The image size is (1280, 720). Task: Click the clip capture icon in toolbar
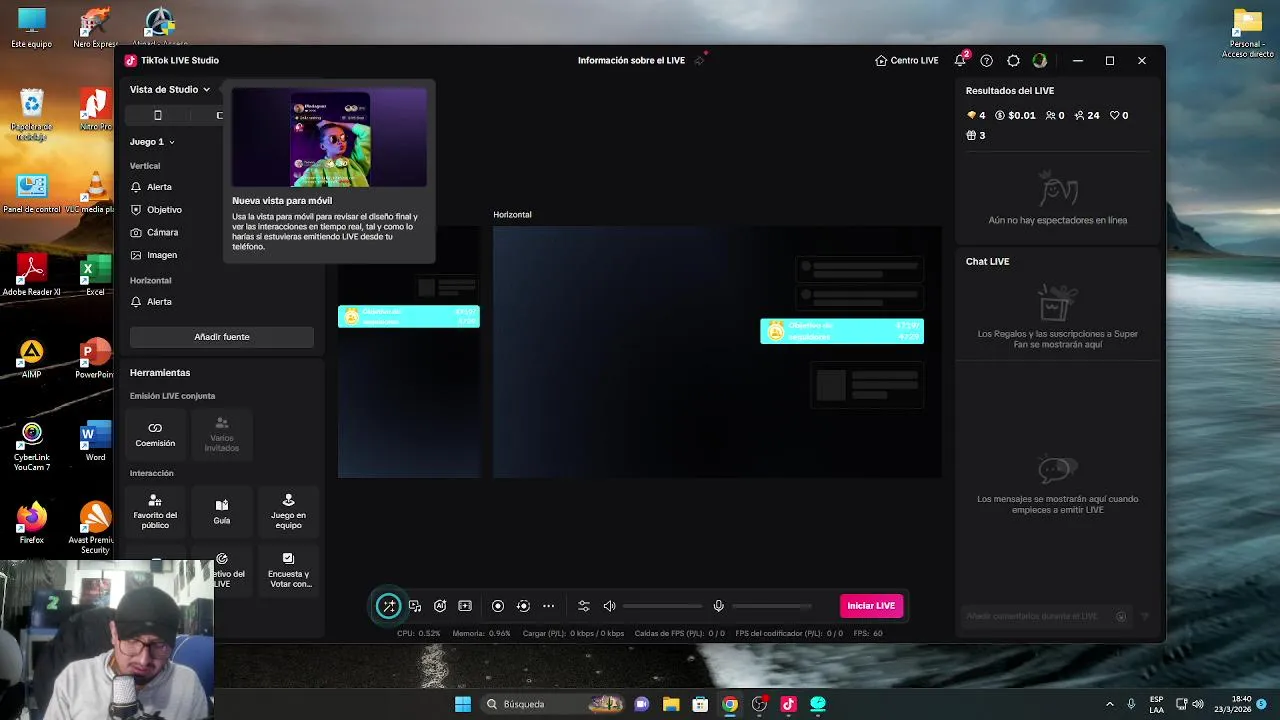[465, 606]
